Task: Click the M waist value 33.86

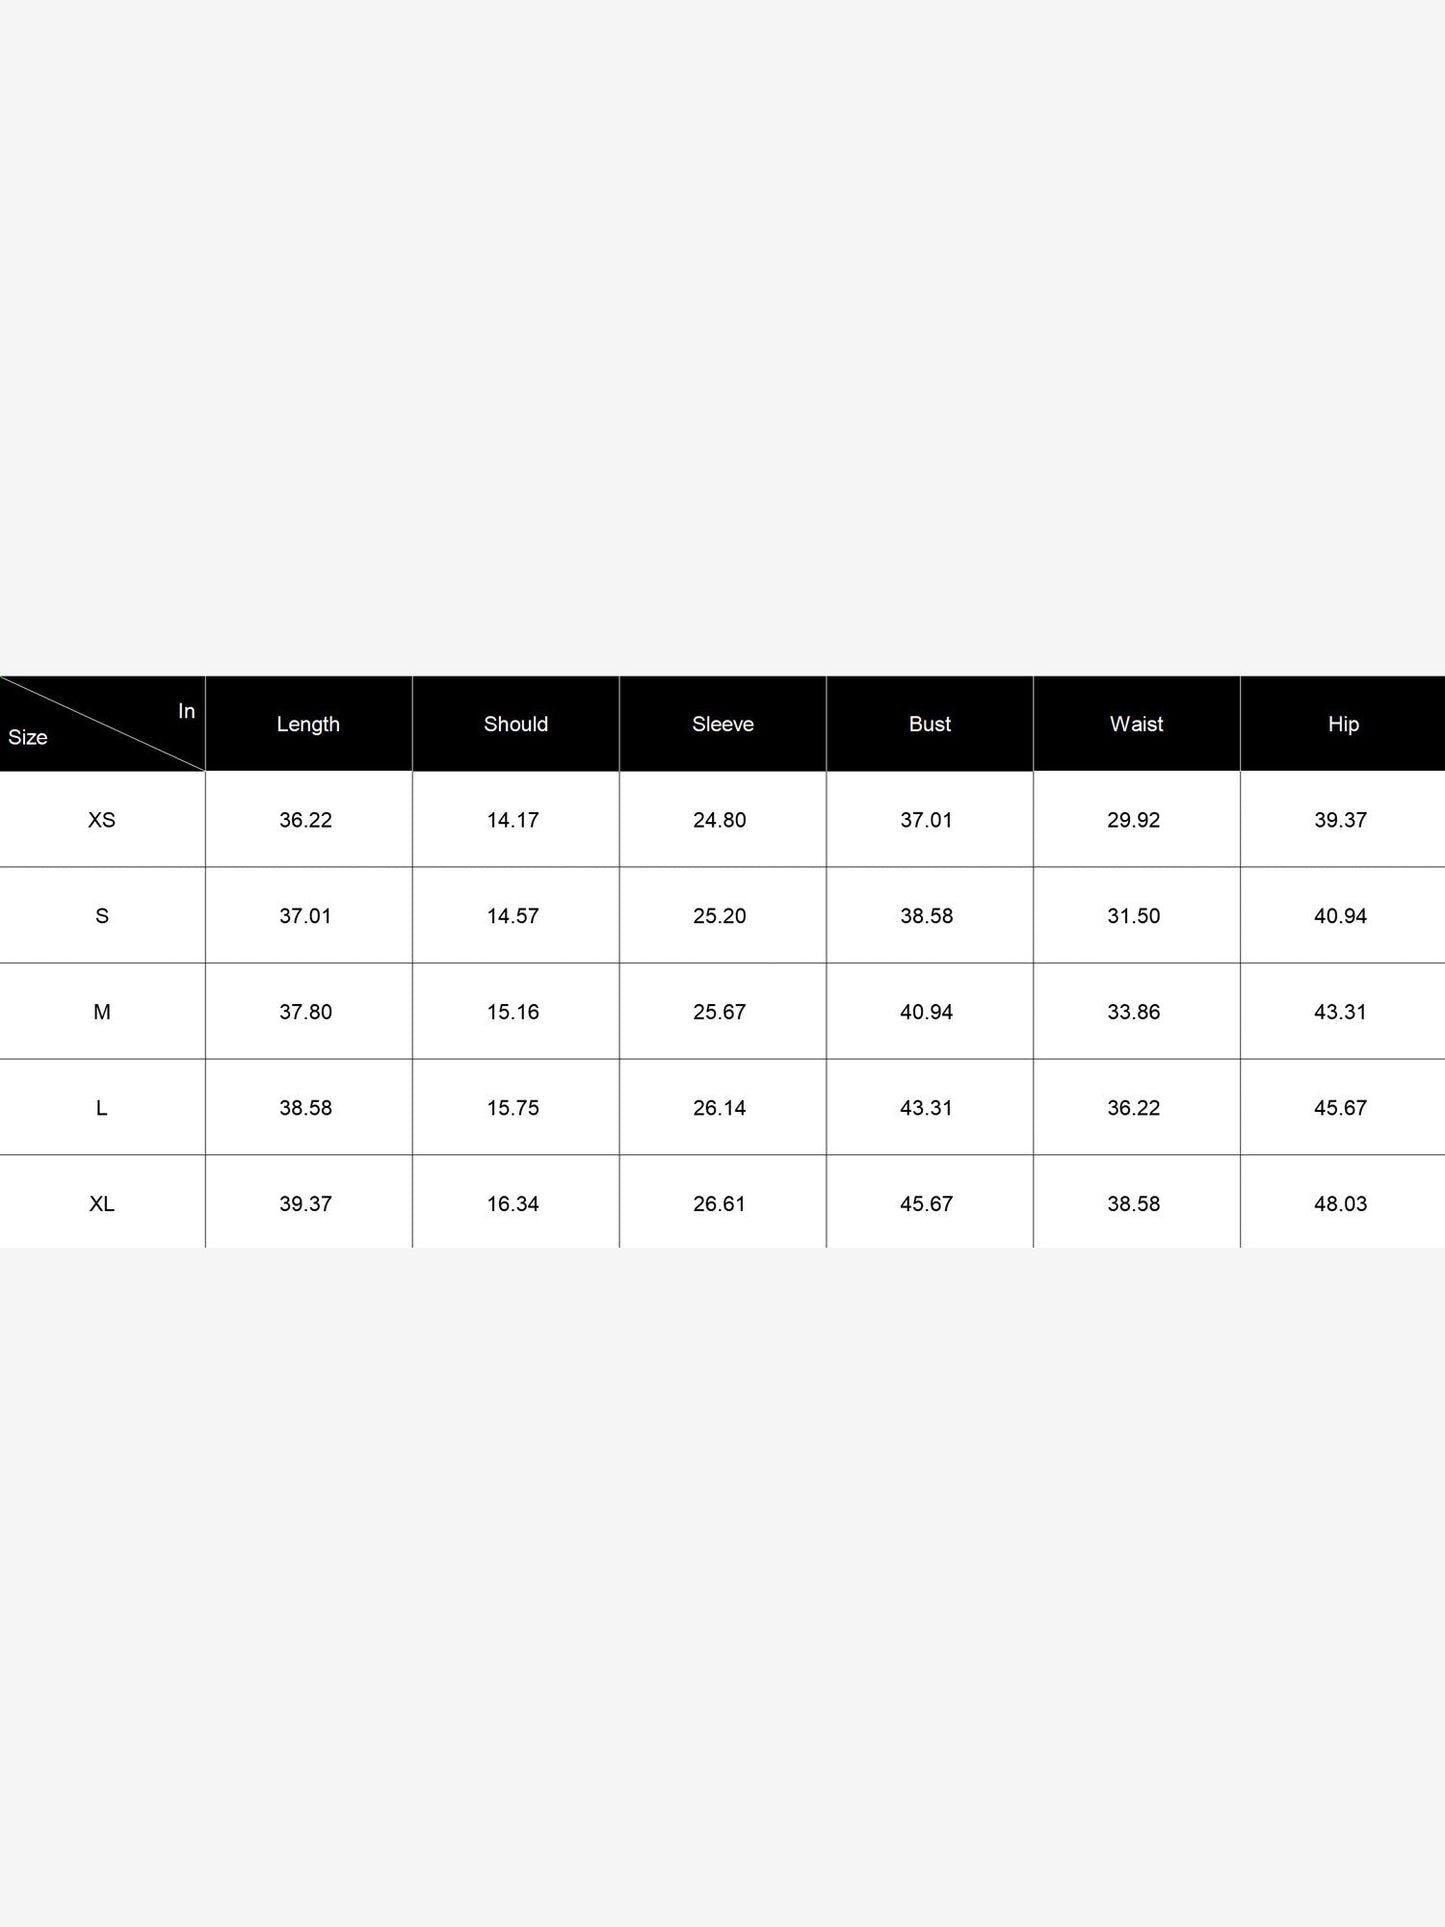Action: (1134, 1012)
